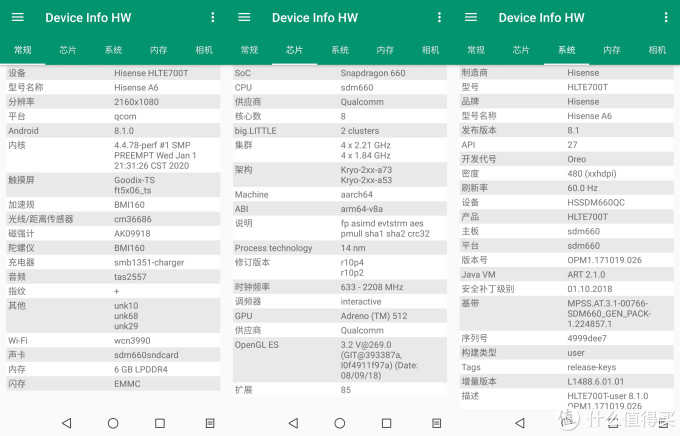Tap the 密度 value 480 (xxhdpi)

(x=592, y=174)
